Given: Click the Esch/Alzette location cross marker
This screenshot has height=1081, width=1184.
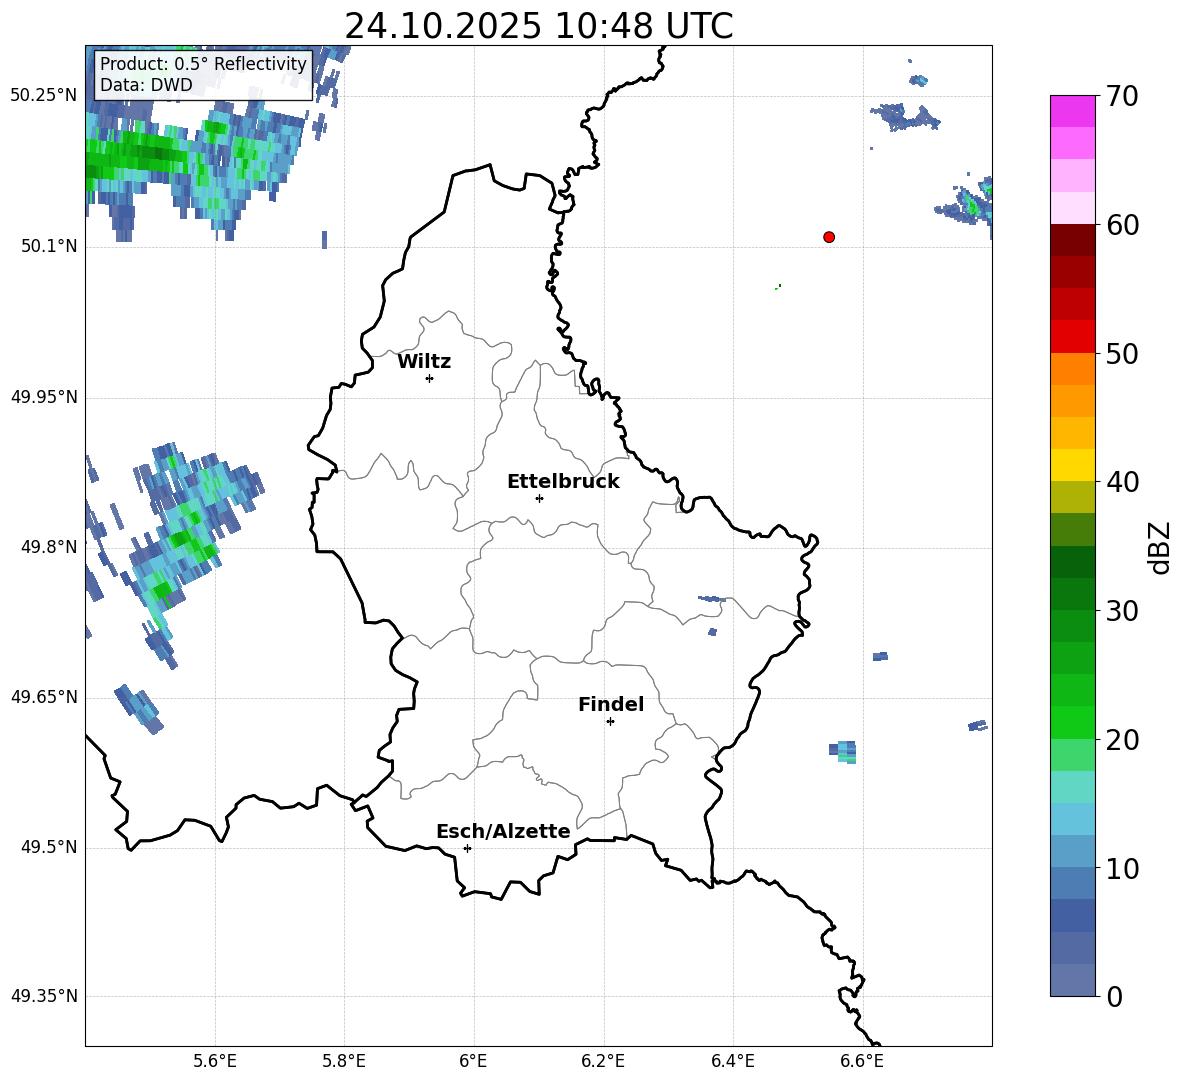Looking at the screenshot, I should point(467,848).
